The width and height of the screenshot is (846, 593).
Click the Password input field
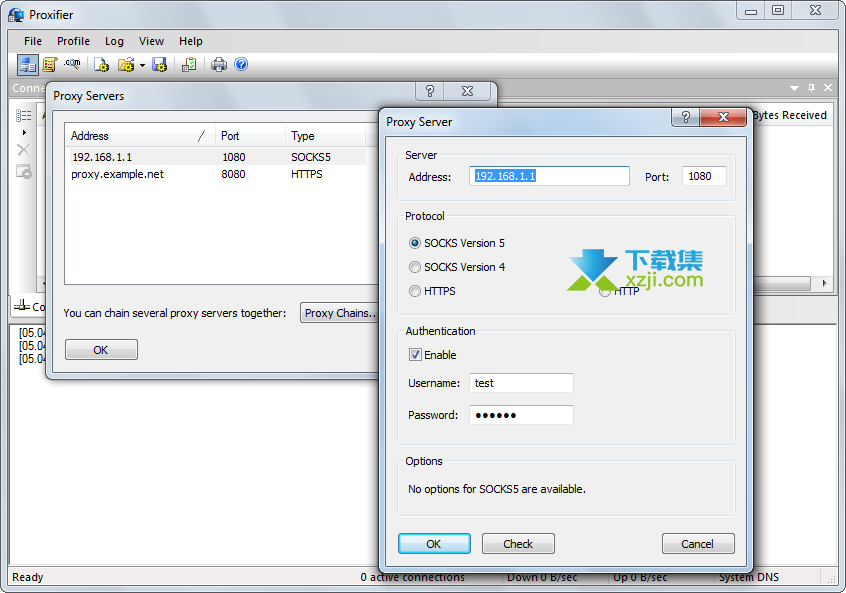tap(521, 415)
